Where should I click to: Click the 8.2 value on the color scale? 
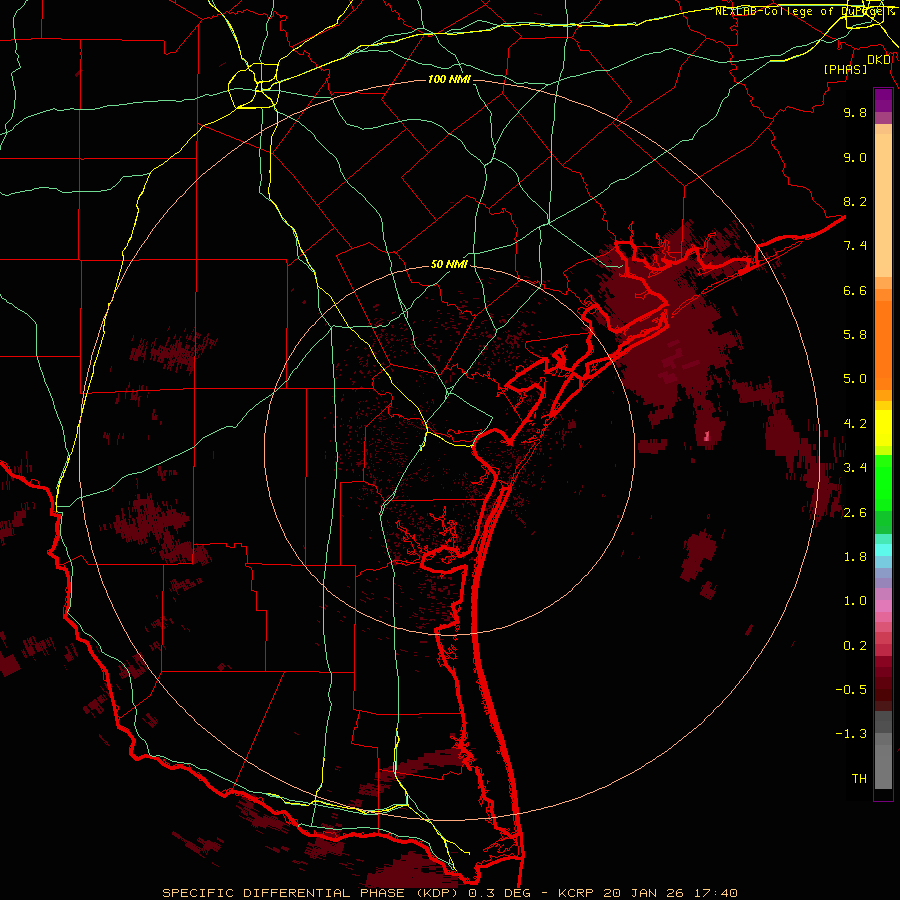(855, 201)
